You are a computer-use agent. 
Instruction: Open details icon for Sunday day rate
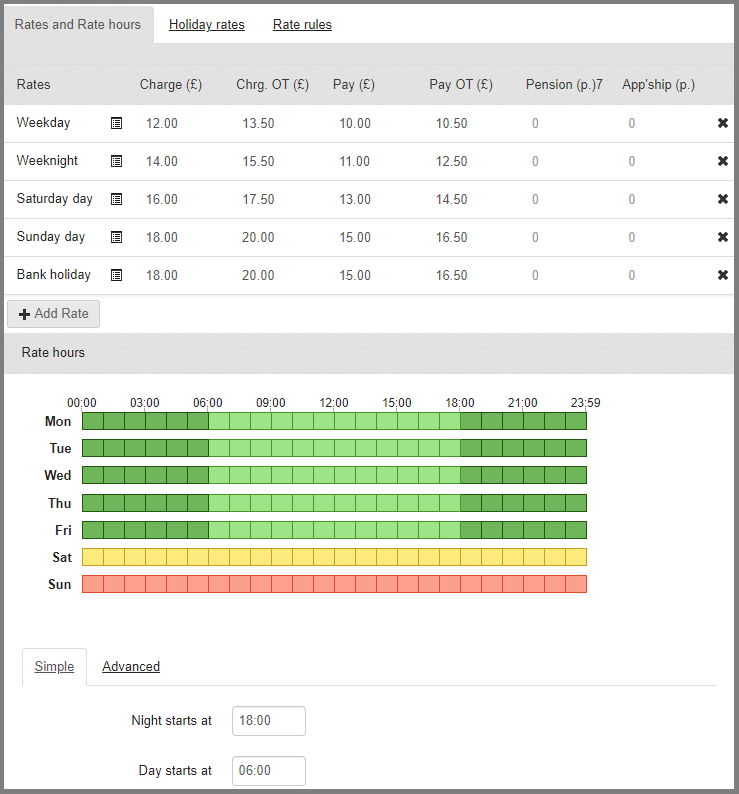[116, 237]
